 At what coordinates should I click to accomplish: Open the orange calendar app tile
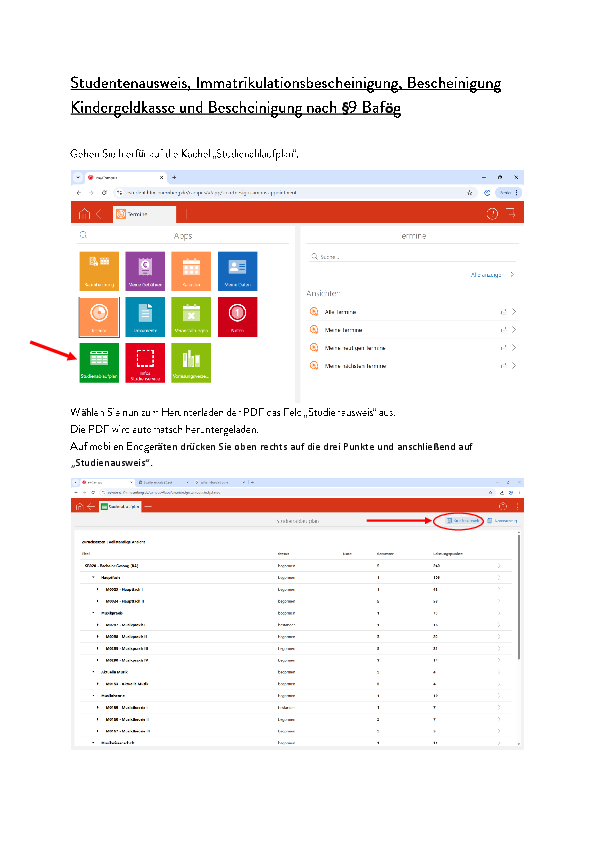click(x=191, y=271)
